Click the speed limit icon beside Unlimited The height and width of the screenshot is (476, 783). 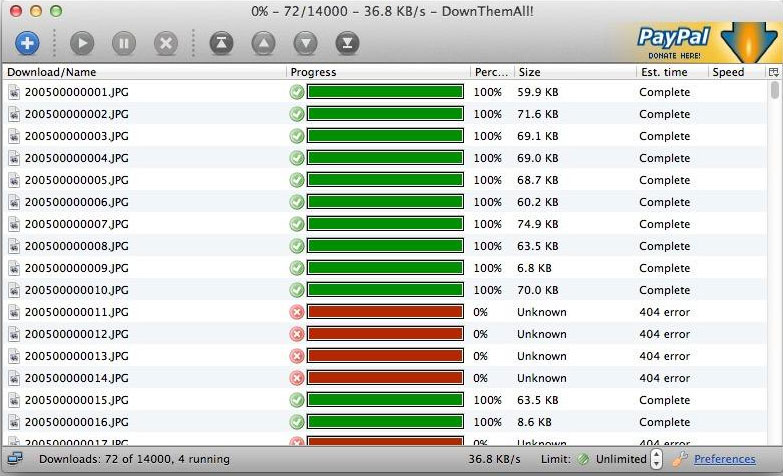coord(583,459)
